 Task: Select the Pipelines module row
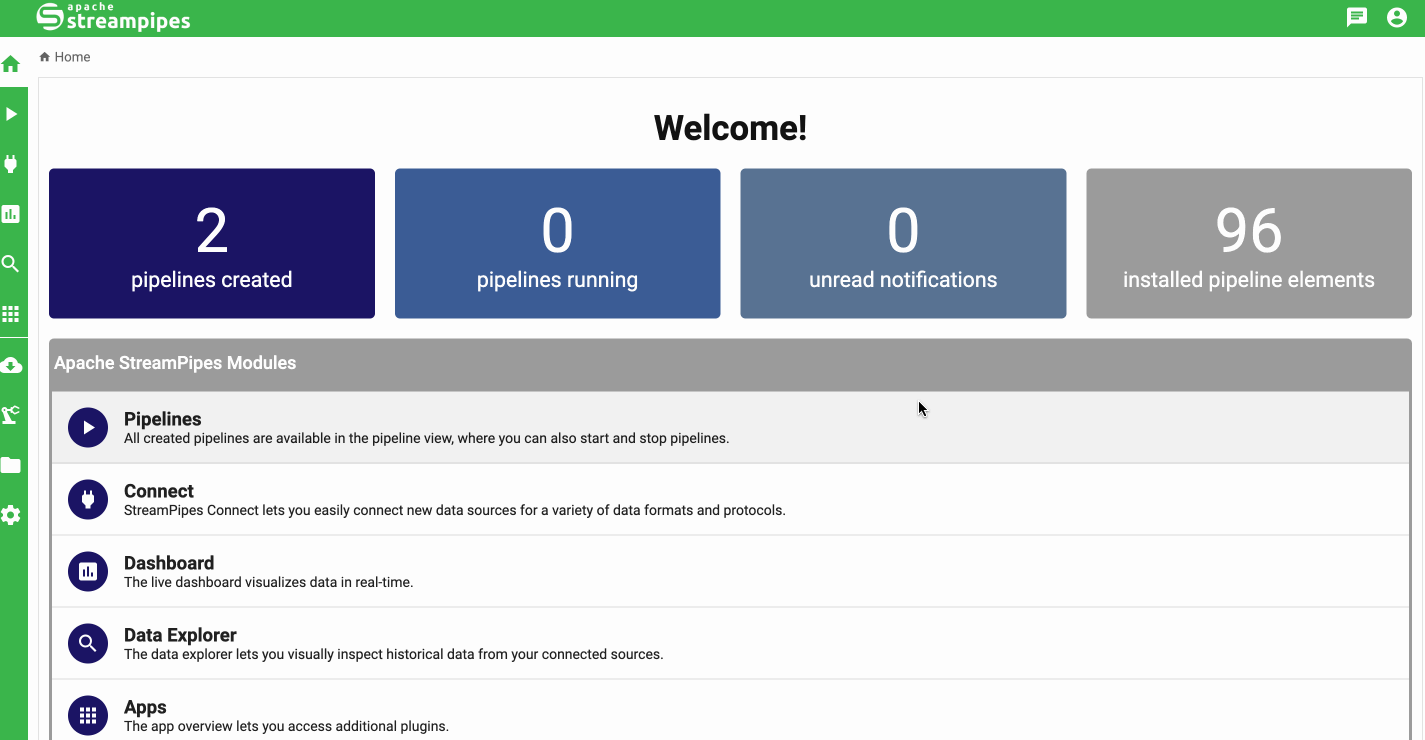pos(730,427)
